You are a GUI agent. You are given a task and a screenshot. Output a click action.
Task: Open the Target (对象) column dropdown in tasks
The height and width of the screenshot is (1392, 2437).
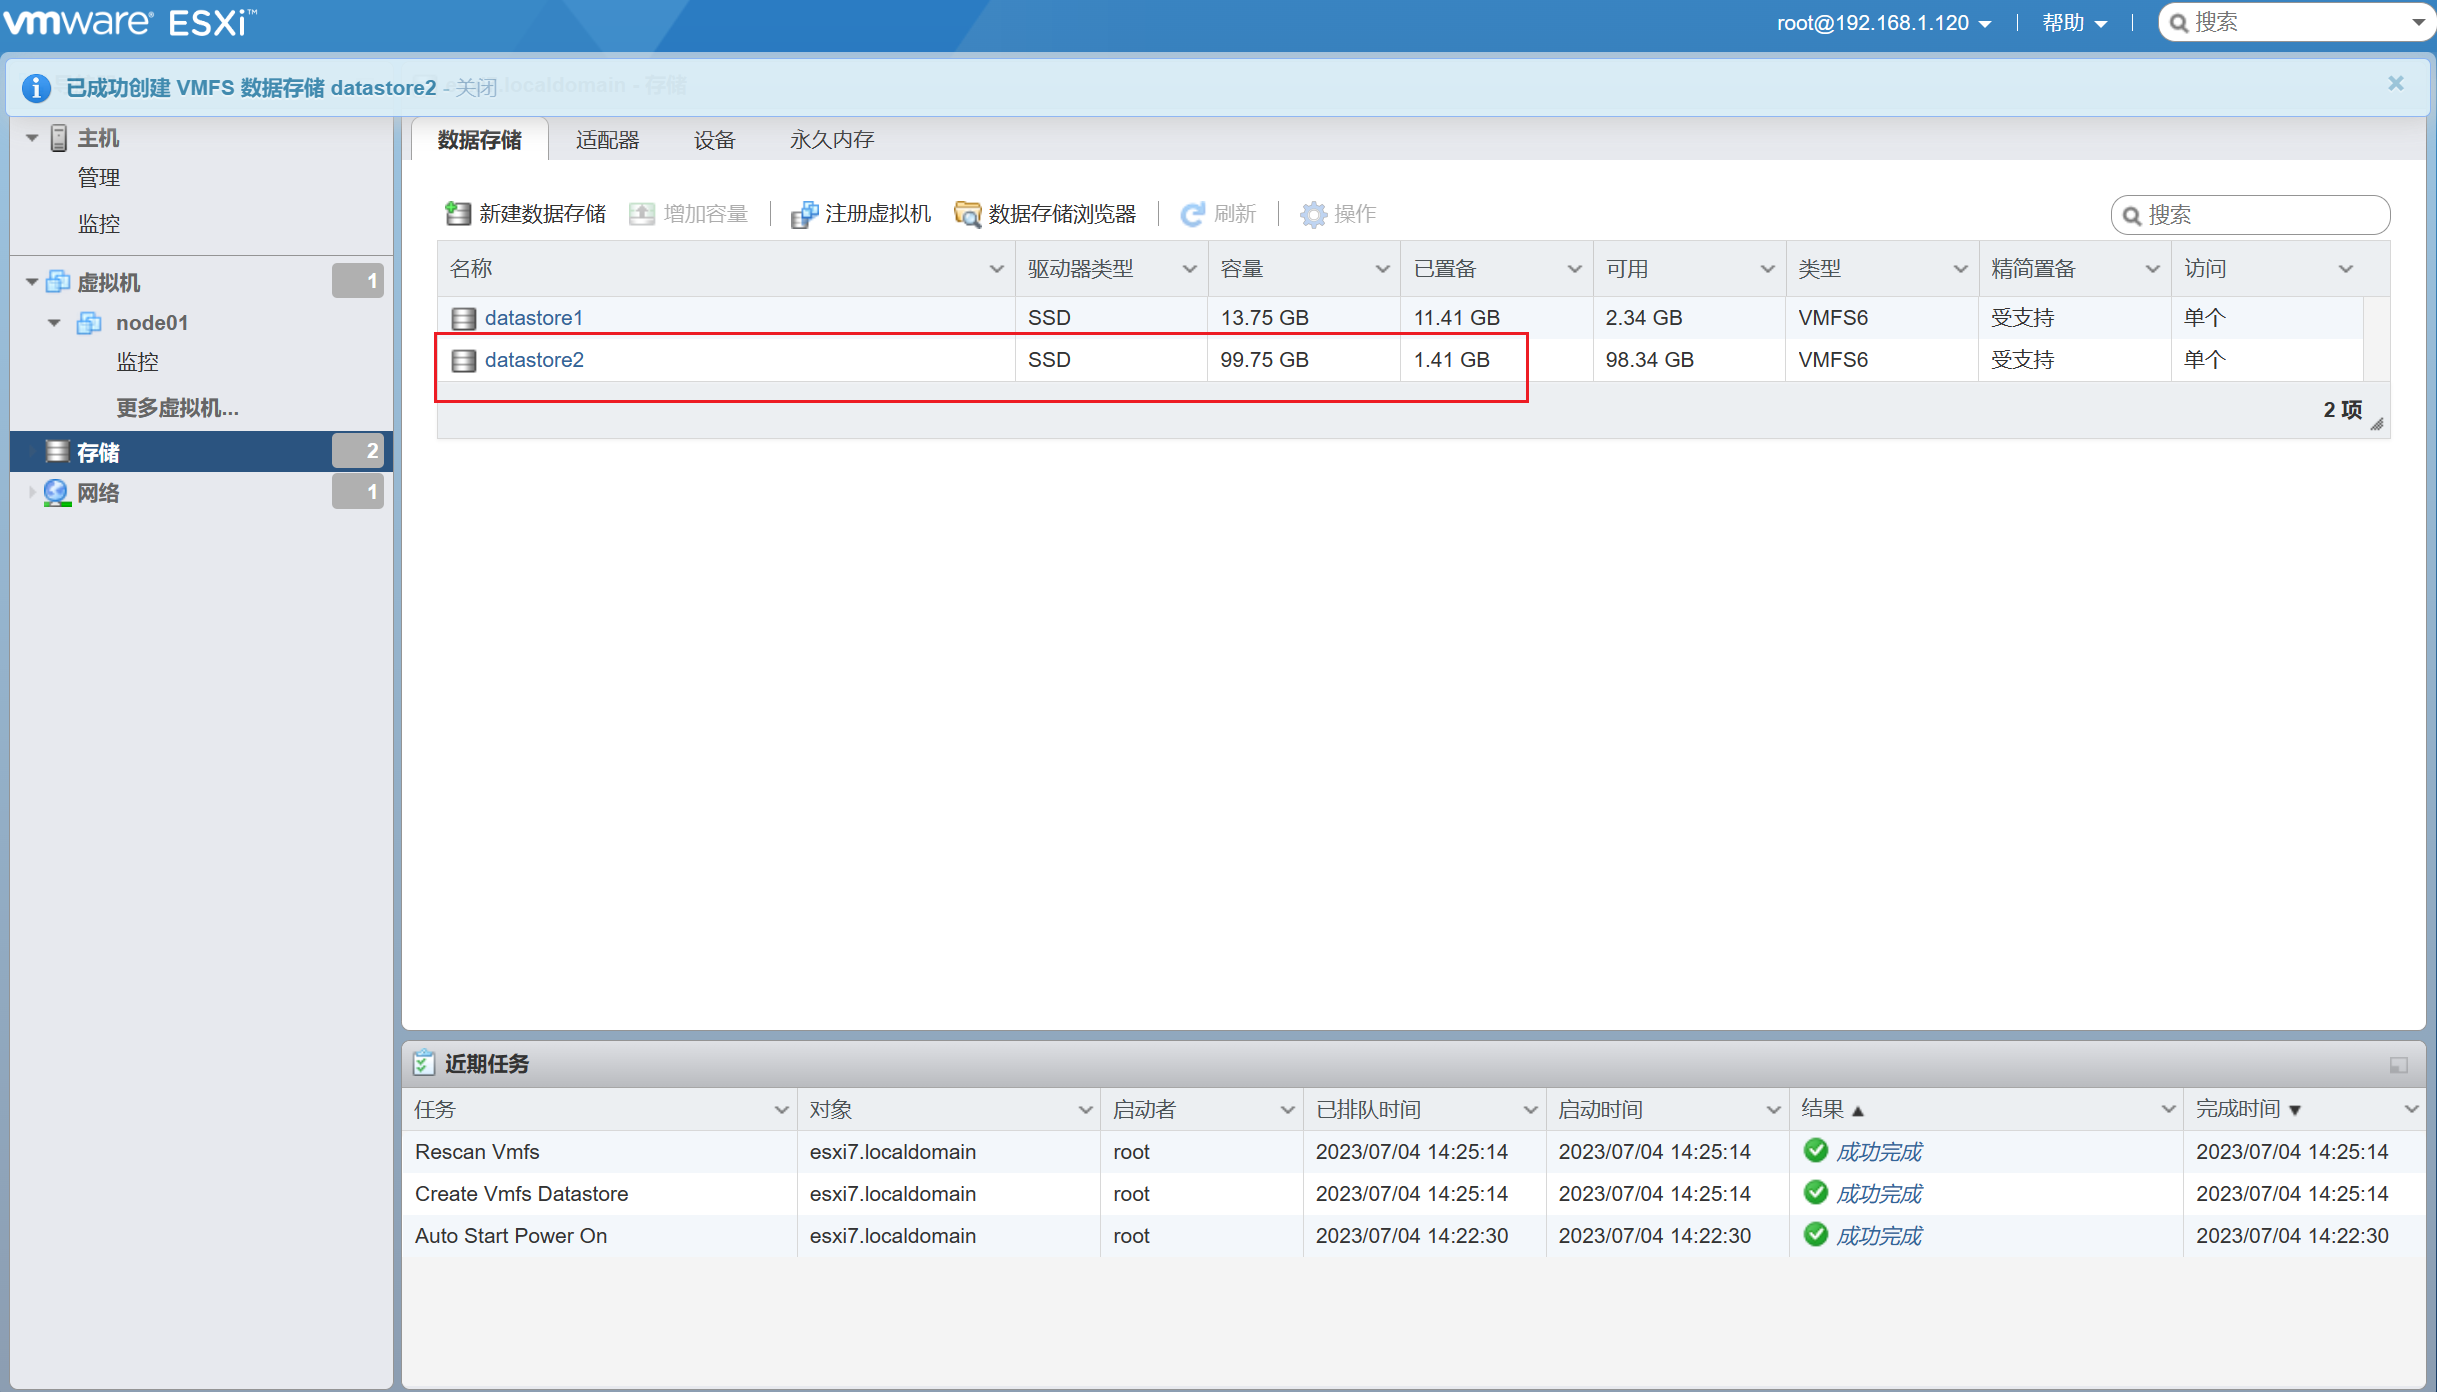pyautogui.click(x=1084, y=1110)
